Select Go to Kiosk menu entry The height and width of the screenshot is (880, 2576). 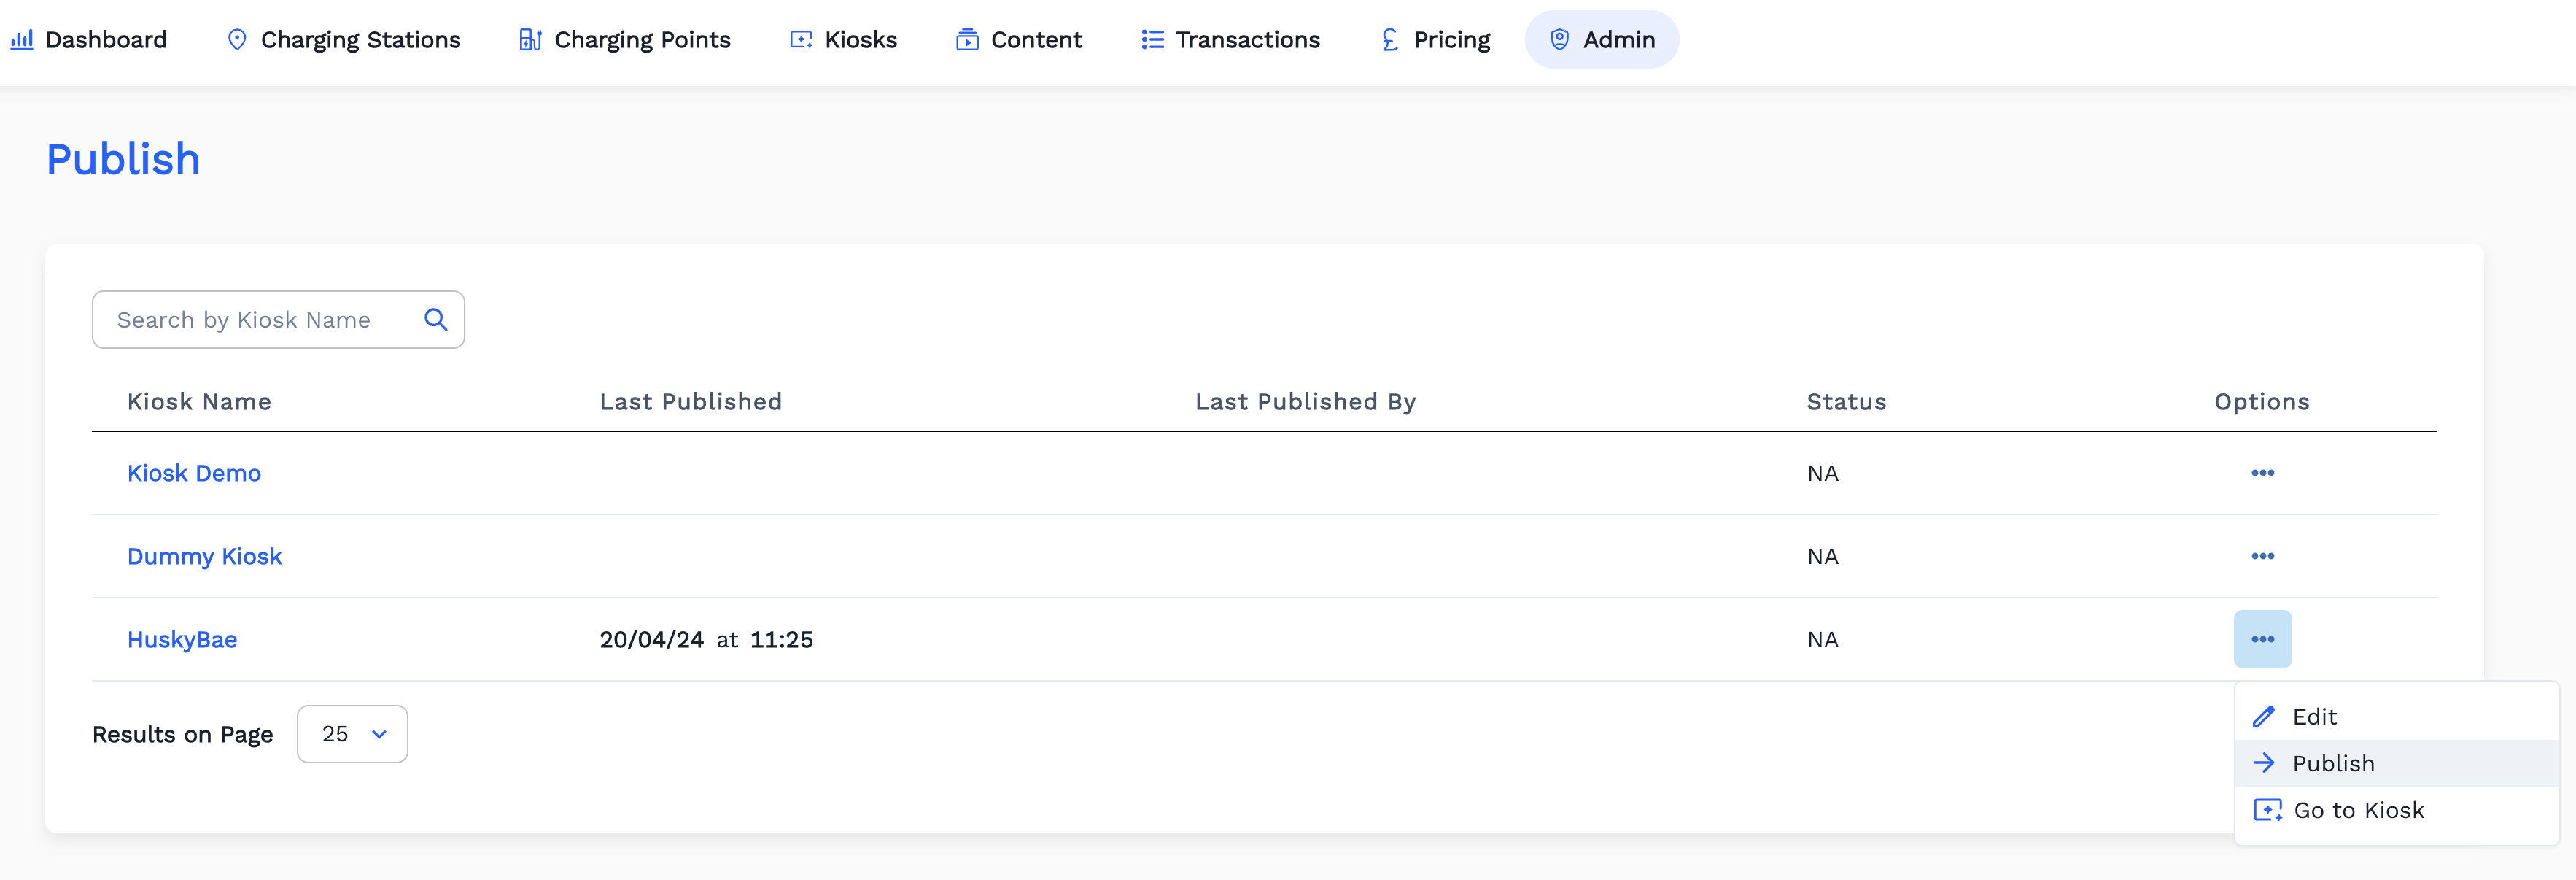(x=2358, y=810)
